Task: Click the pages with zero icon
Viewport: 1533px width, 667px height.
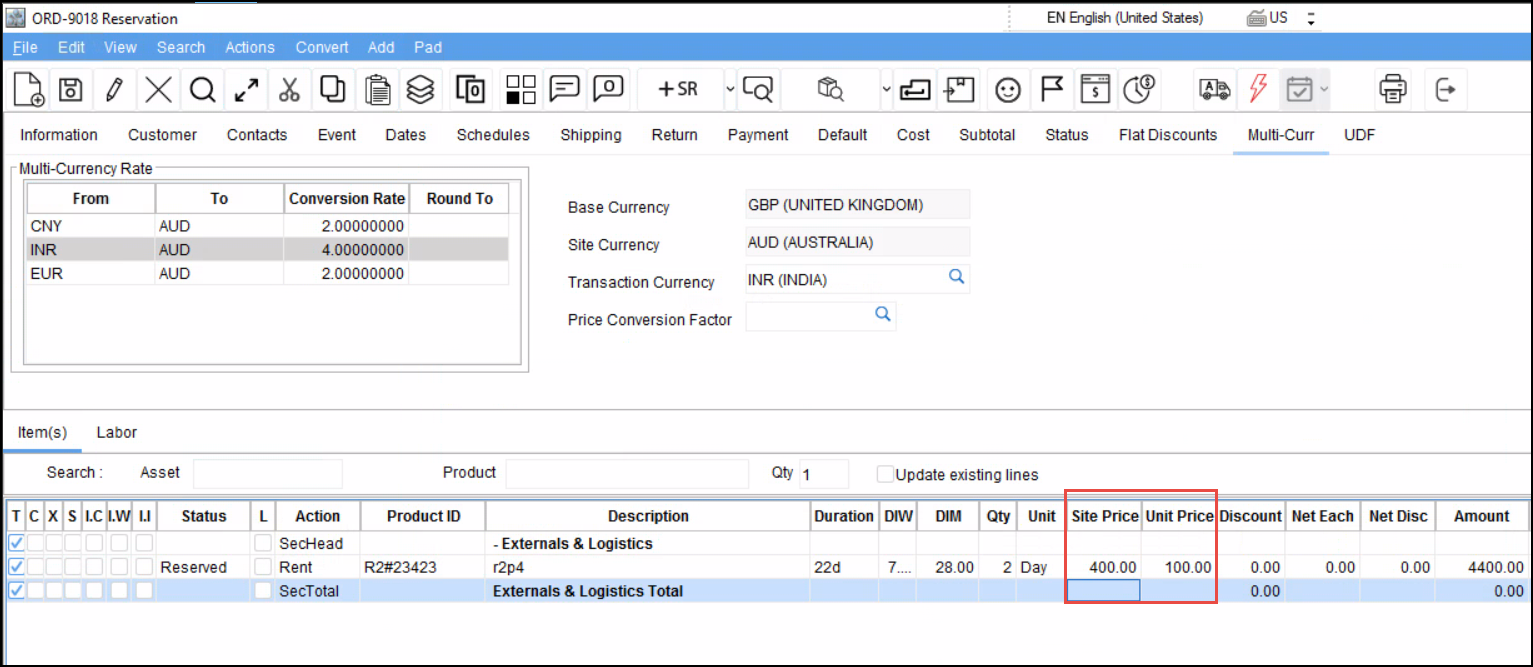Action: [471, 90]
